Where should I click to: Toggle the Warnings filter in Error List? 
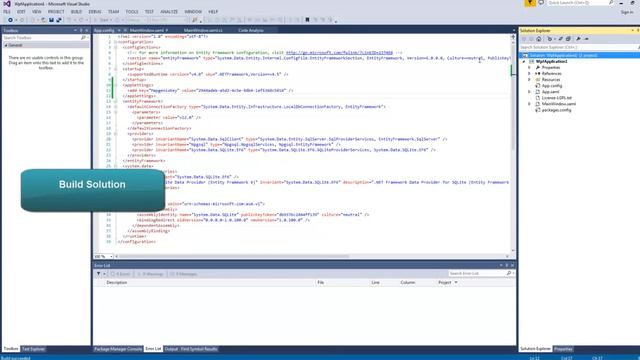pyautogui.click(x=150, y=274)
